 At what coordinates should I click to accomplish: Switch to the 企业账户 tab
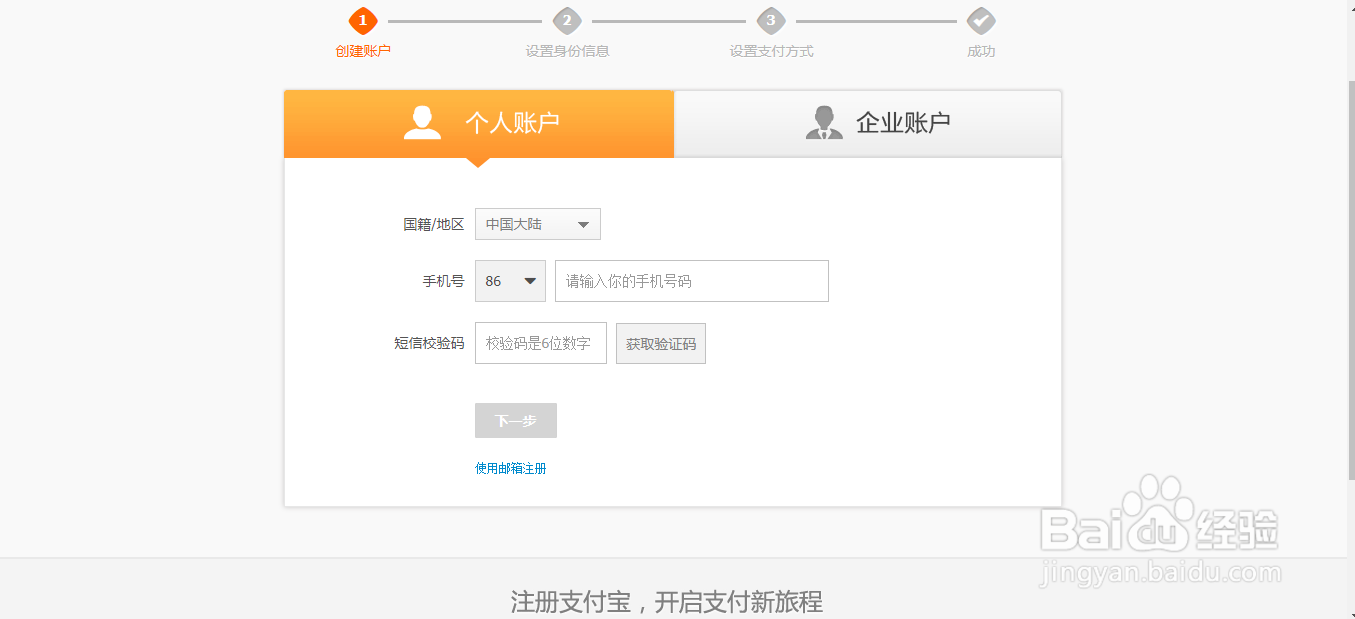(868, 124)
